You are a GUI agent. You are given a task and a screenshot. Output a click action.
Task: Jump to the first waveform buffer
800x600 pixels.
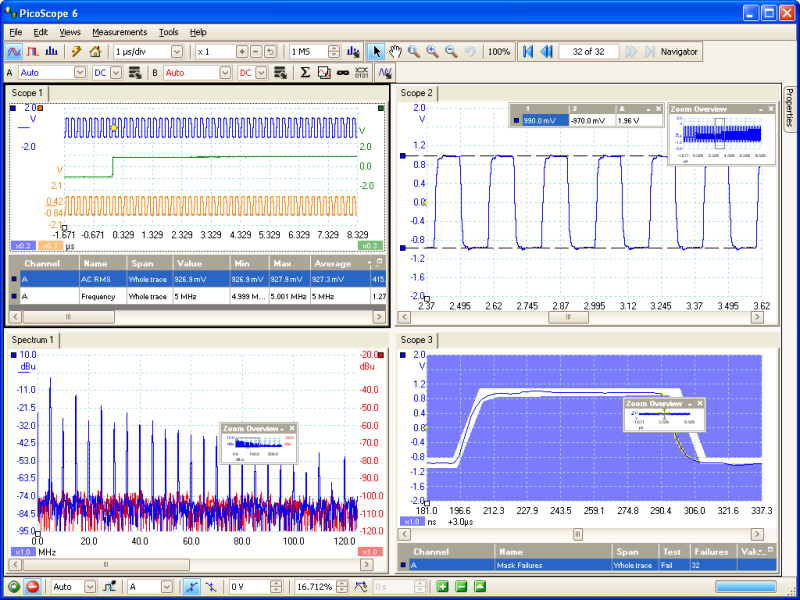click(528, 51)
